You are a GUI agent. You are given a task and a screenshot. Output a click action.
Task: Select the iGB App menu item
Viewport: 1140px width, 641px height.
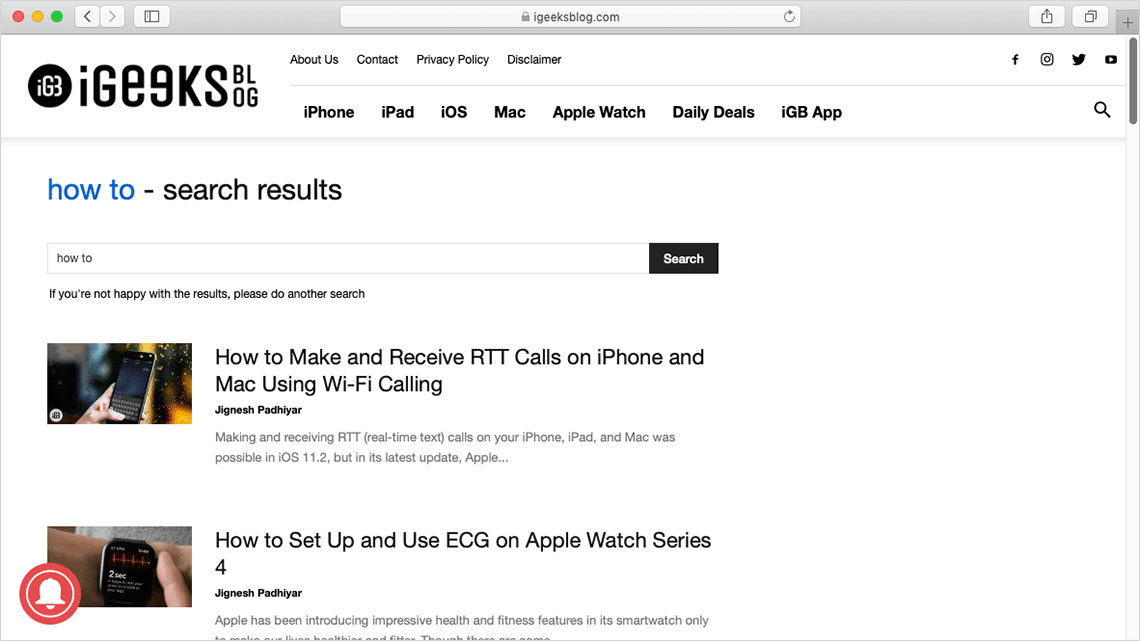coord(811,112)
